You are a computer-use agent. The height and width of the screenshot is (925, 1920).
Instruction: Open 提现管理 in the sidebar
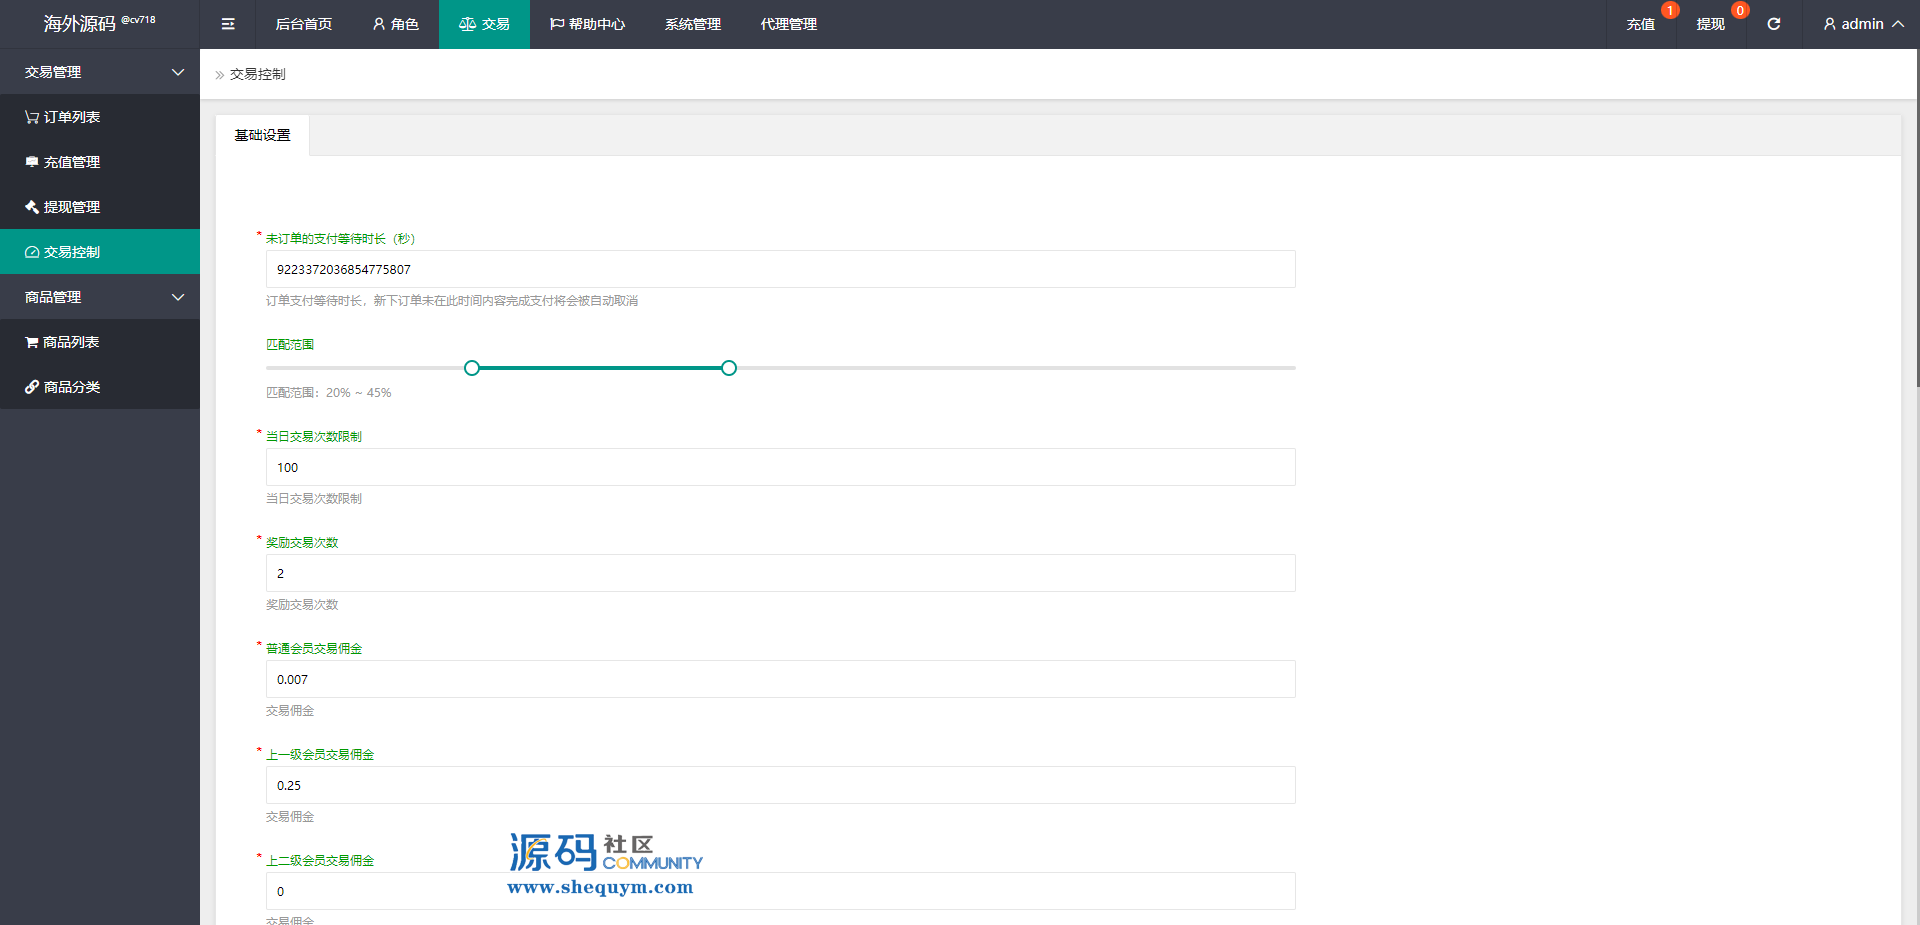[x=100, y=207]
